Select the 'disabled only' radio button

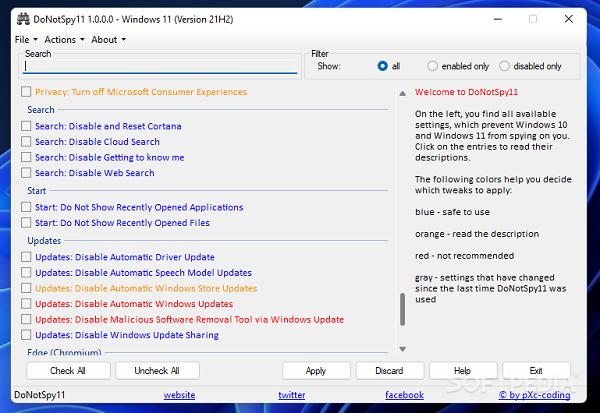[x=504, y=66]
